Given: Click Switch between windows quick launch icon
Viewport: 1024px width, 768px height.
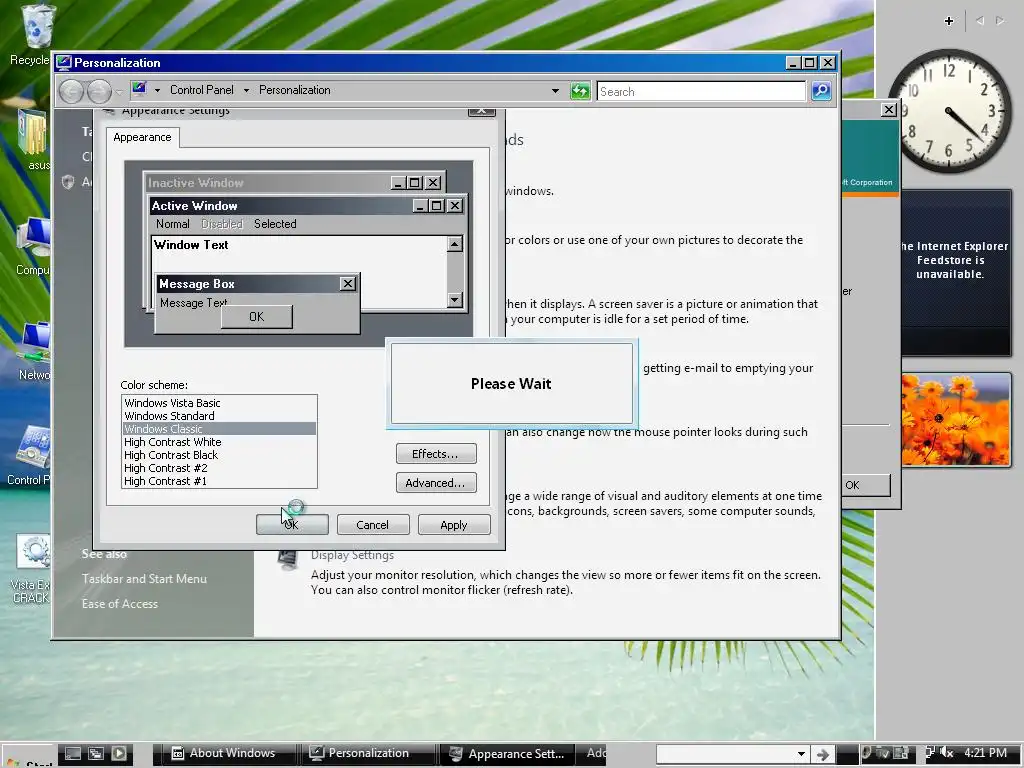Looking at the screenshot, I should click(x=96, y=753).
